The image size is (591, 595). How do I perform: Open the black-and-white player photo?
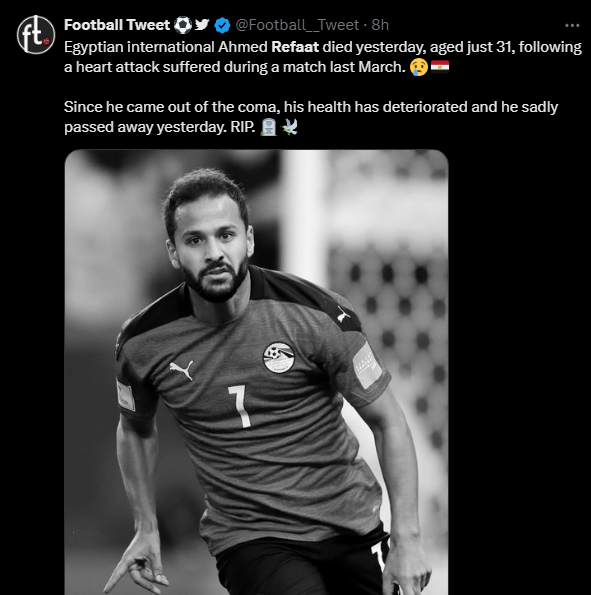point(257,372)
